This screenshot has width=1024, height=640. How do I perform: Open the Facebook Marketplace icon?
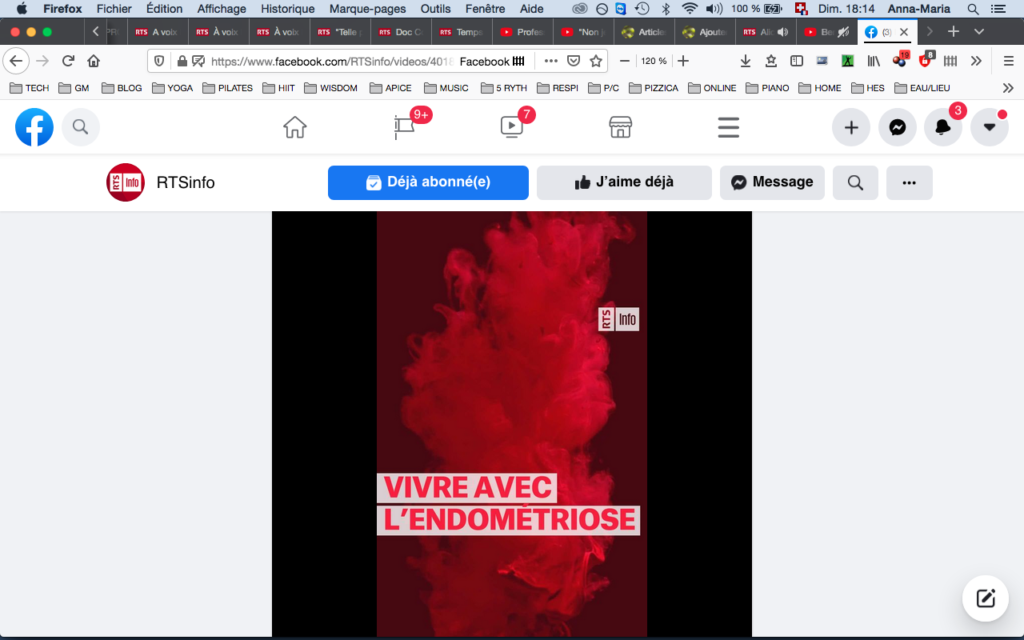pos(620,127)
